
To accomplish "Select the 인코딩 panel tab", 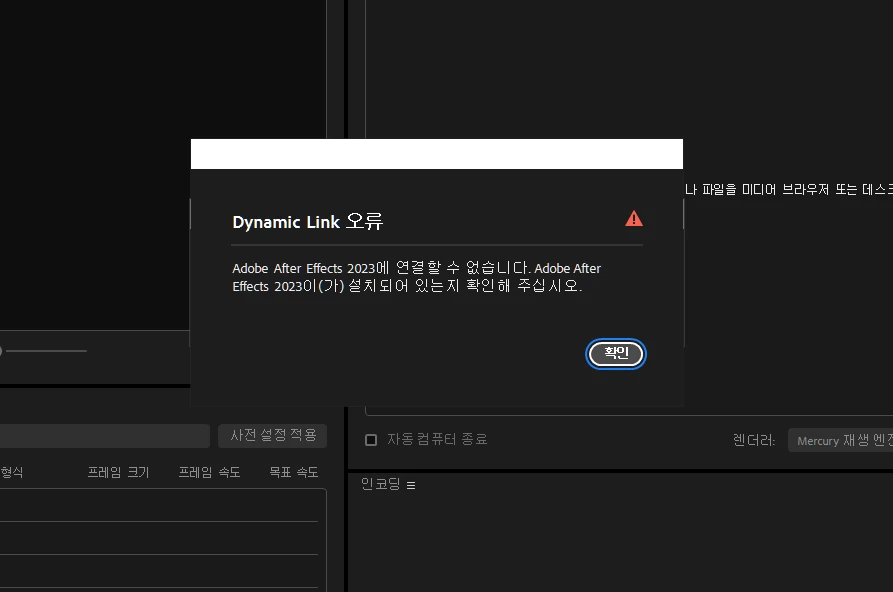I will 380,484.
